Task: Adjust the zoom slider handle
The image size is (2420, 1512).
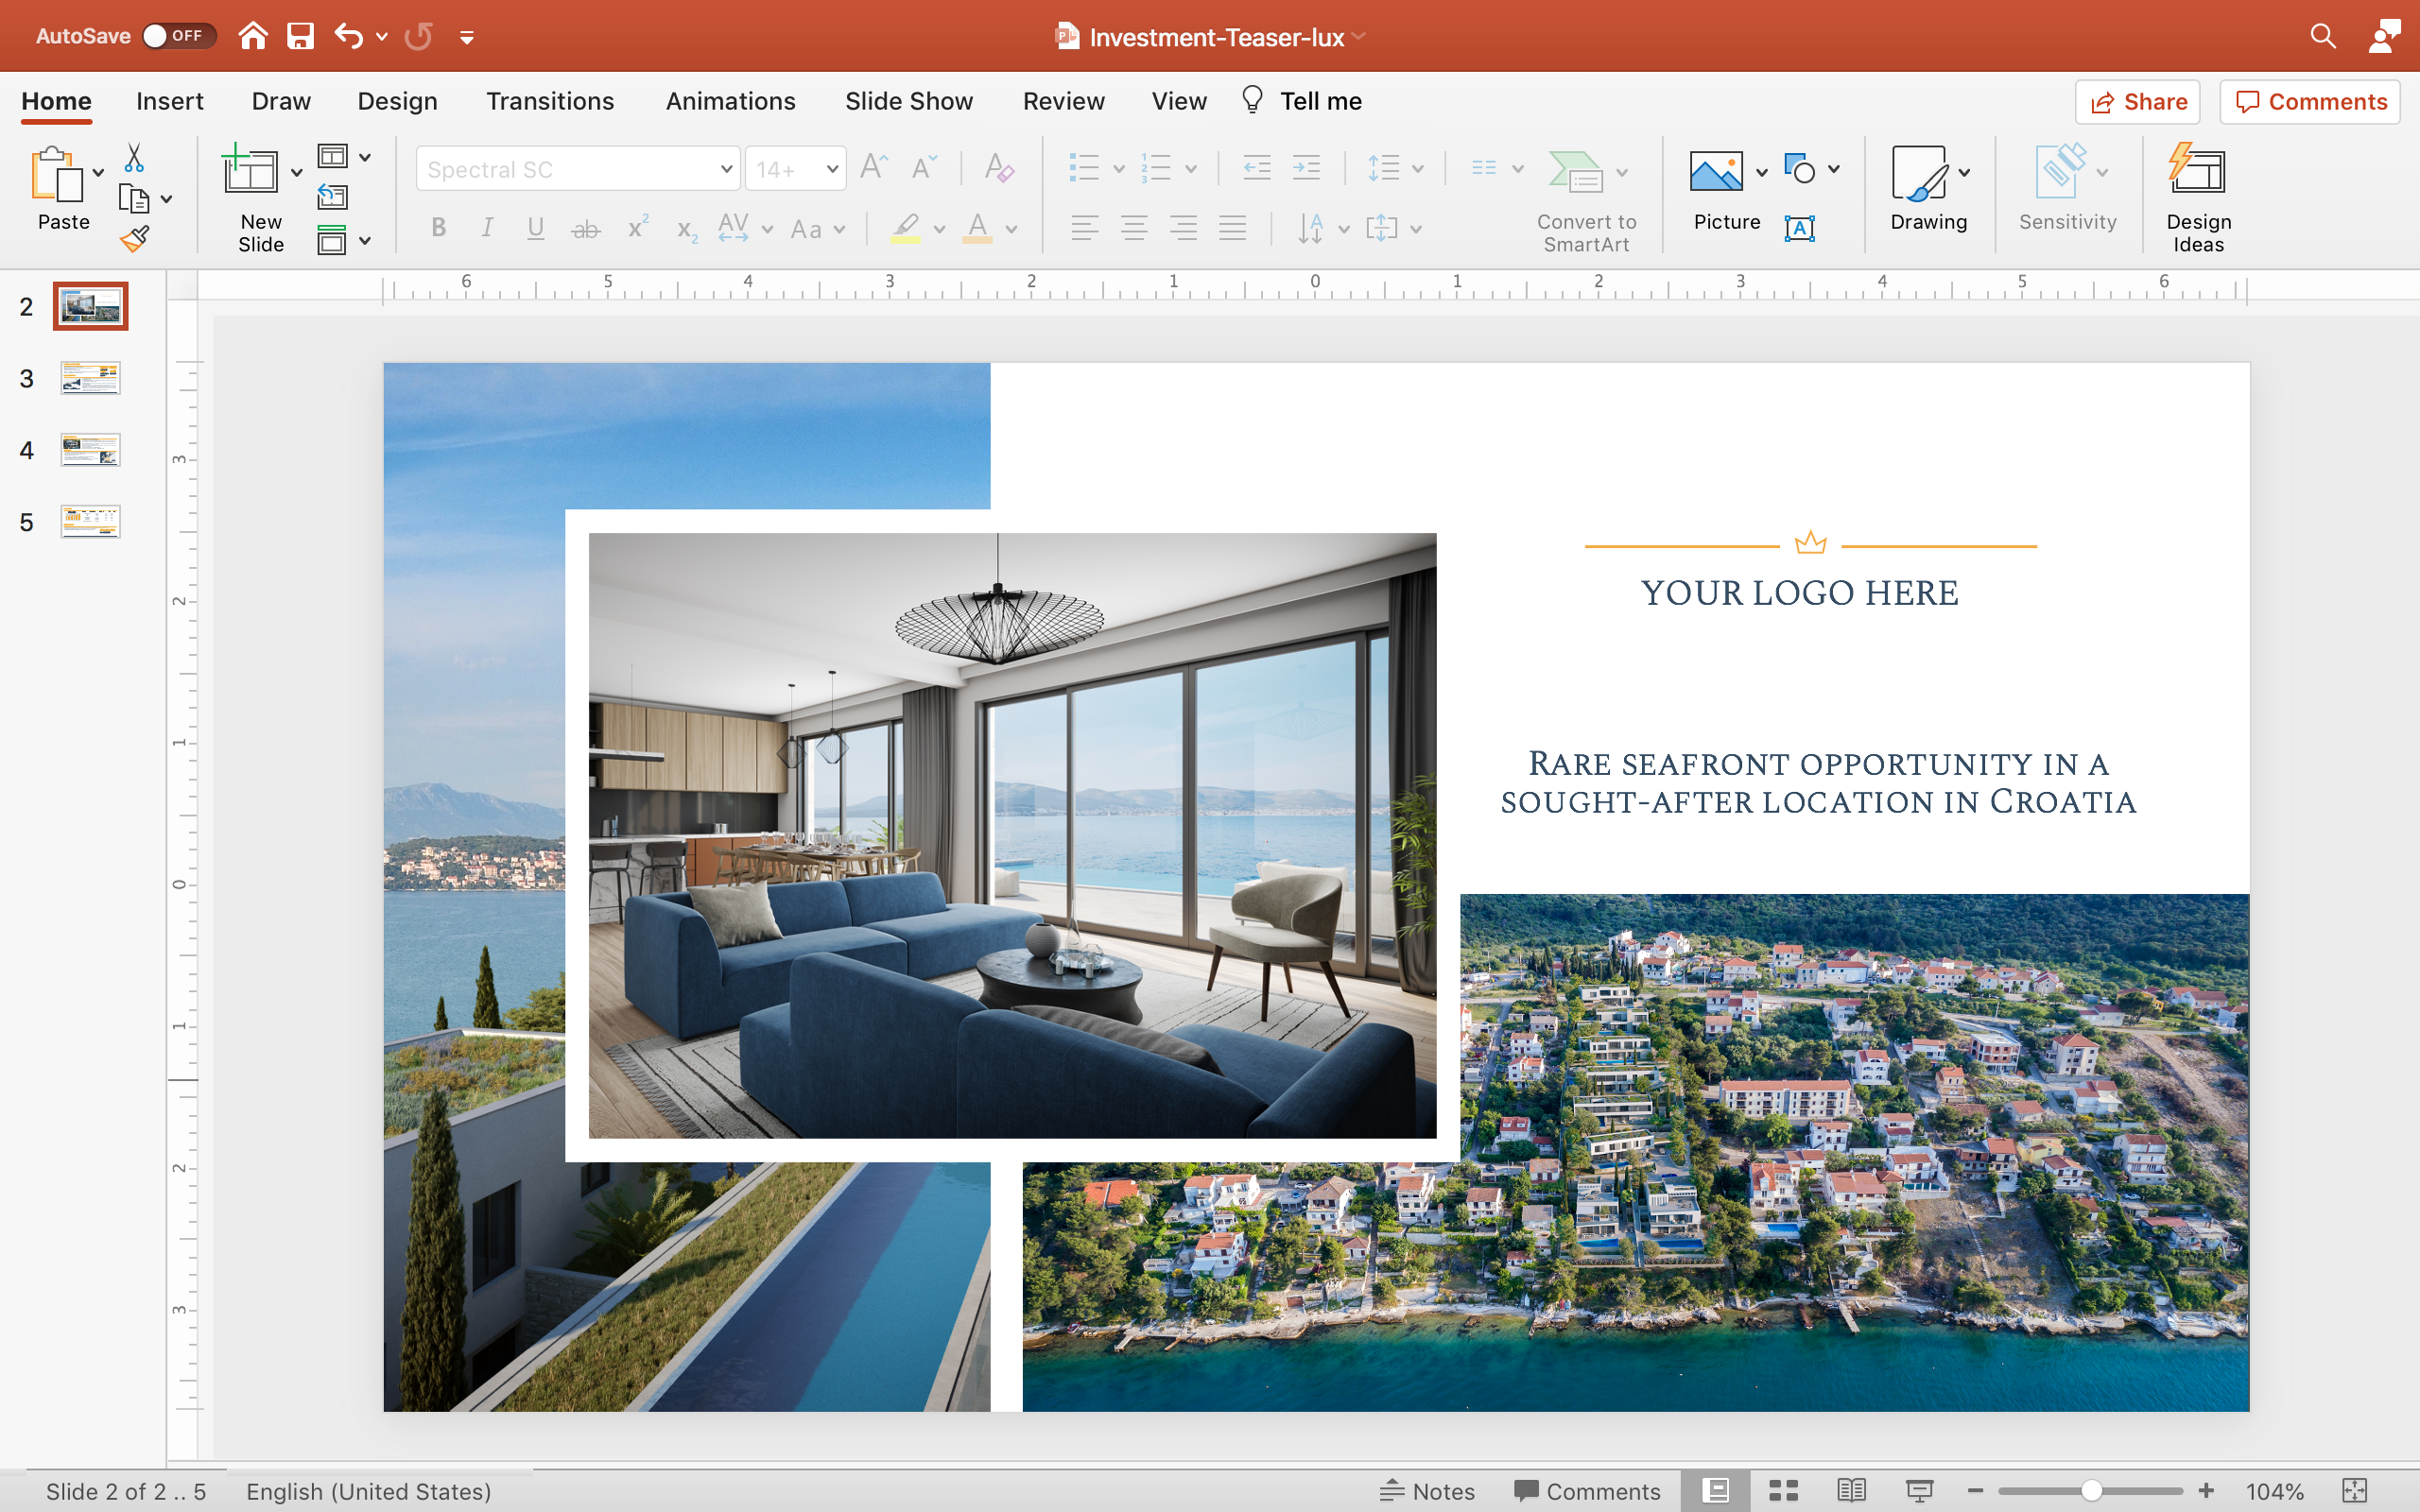Action: pos(2090,1491)
